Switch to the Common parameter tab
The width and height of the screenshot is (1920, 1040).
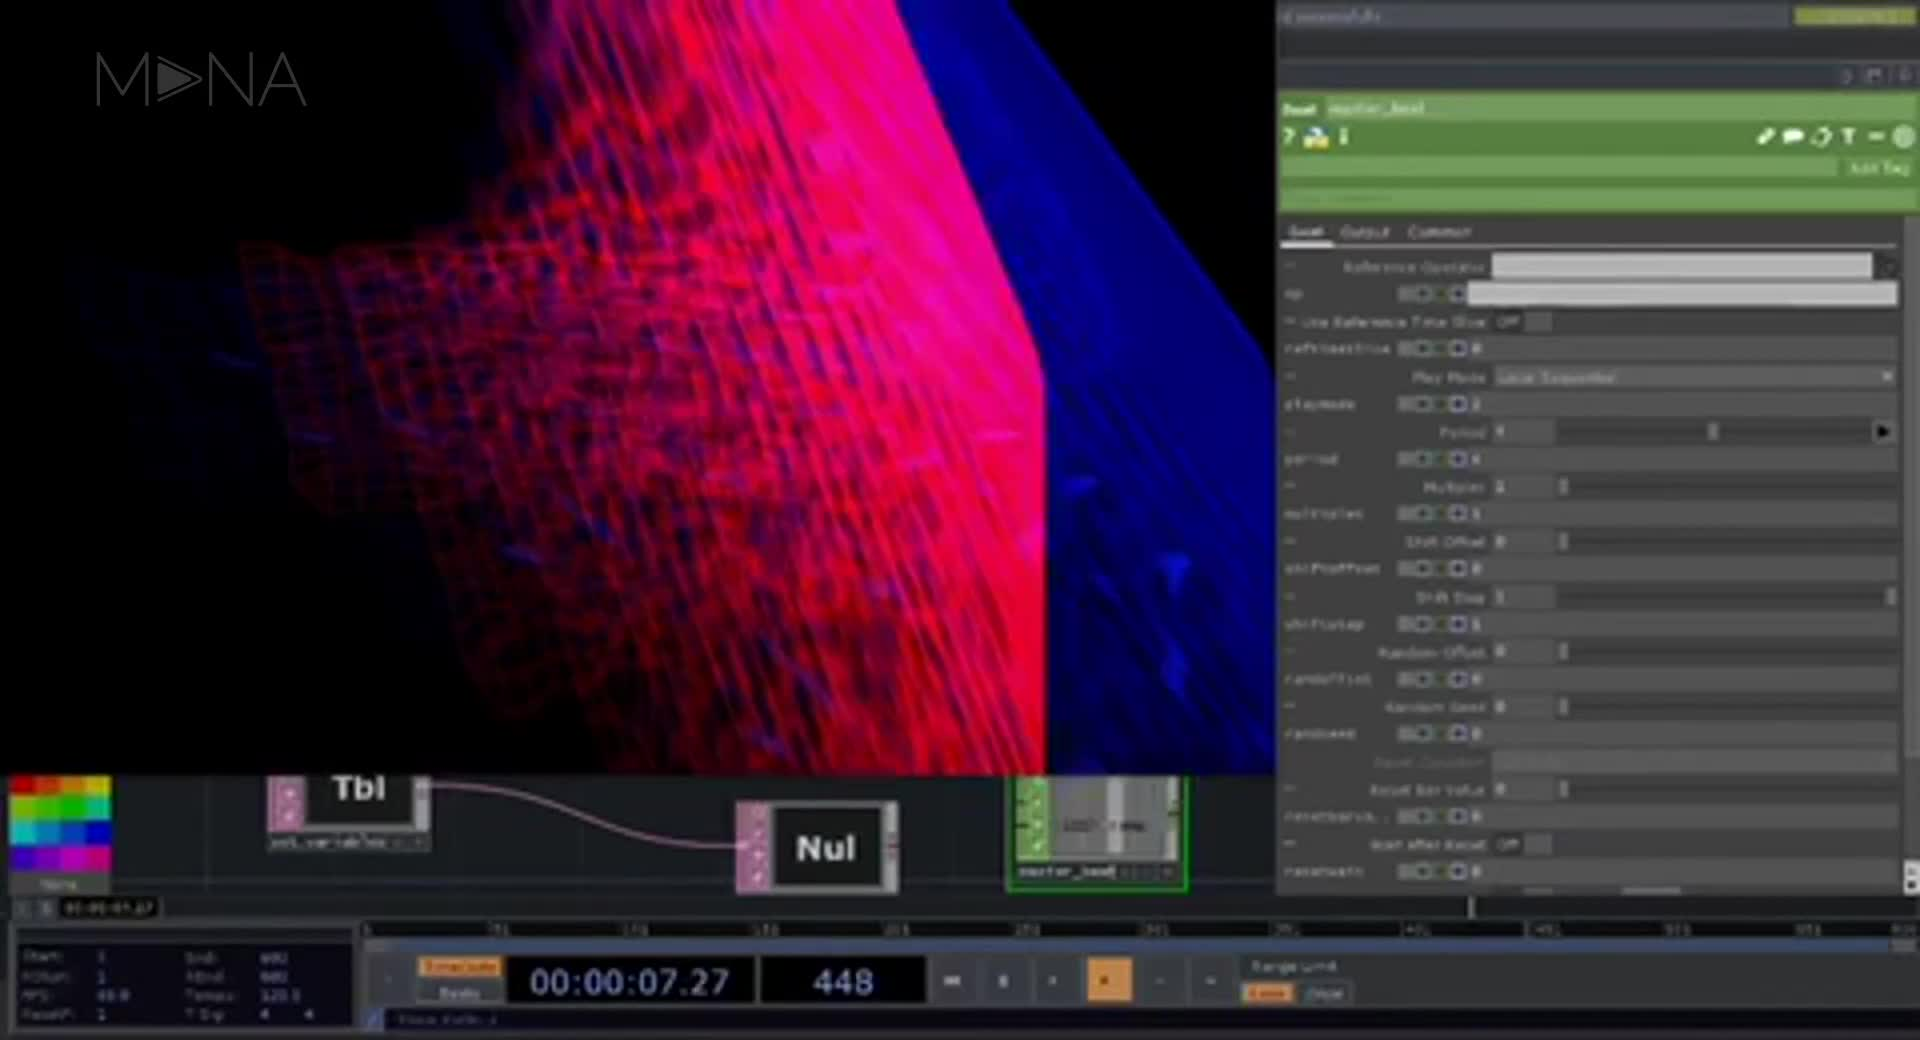(x=1439, y=232)
